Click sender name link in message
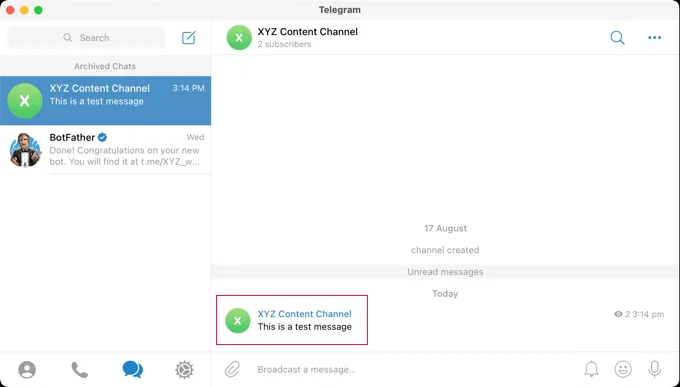Screen dimensions: 680x387 (x=304, y=314)
